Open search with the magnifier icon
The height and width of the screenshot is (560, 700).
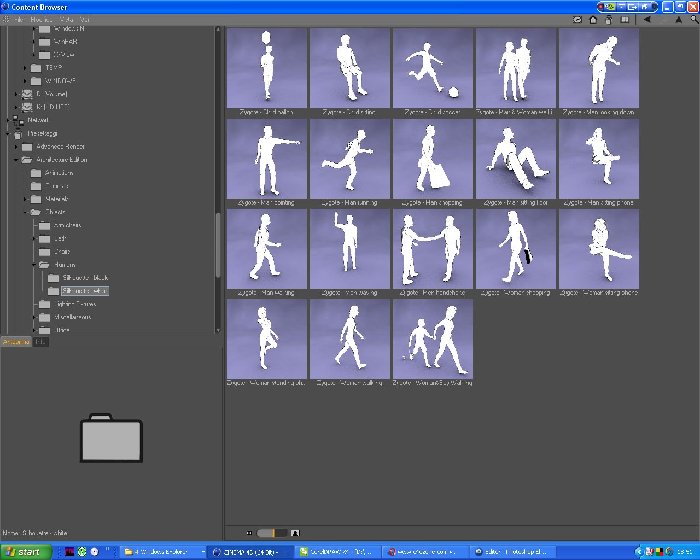[x=695, y=20]
